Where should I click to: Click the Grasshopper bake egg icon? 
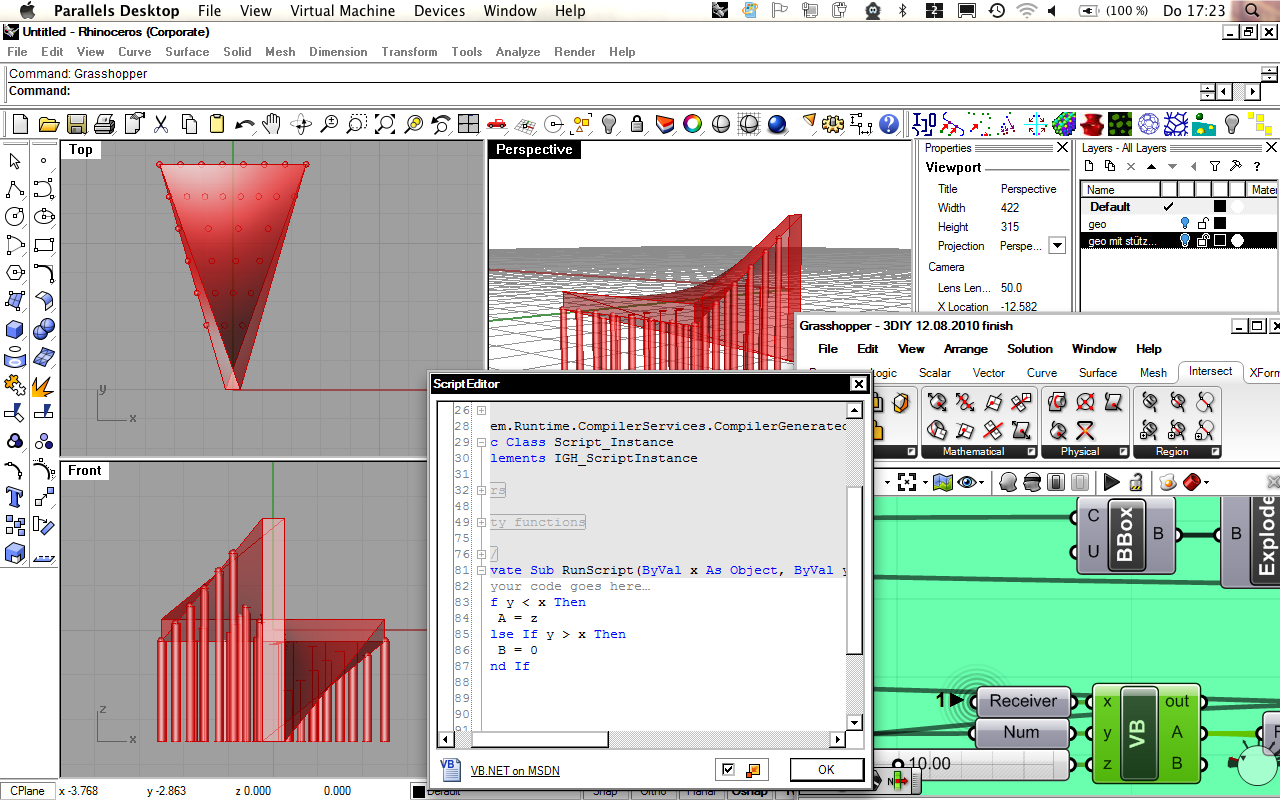coord(1167,482)
